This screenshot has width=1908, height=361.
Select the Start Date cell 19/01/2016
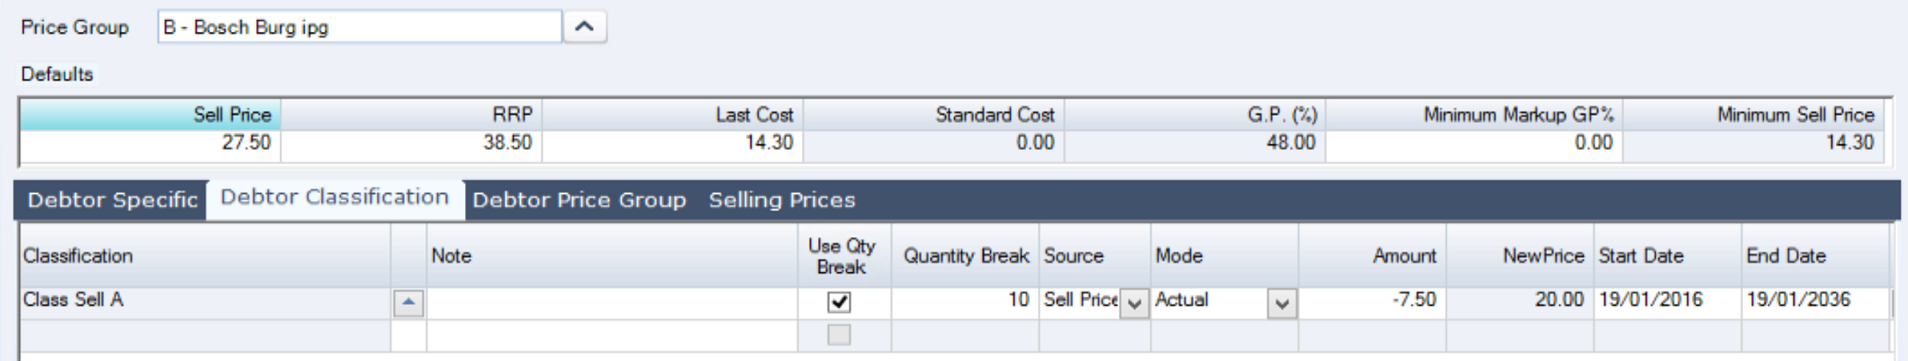click(1667, 300)
